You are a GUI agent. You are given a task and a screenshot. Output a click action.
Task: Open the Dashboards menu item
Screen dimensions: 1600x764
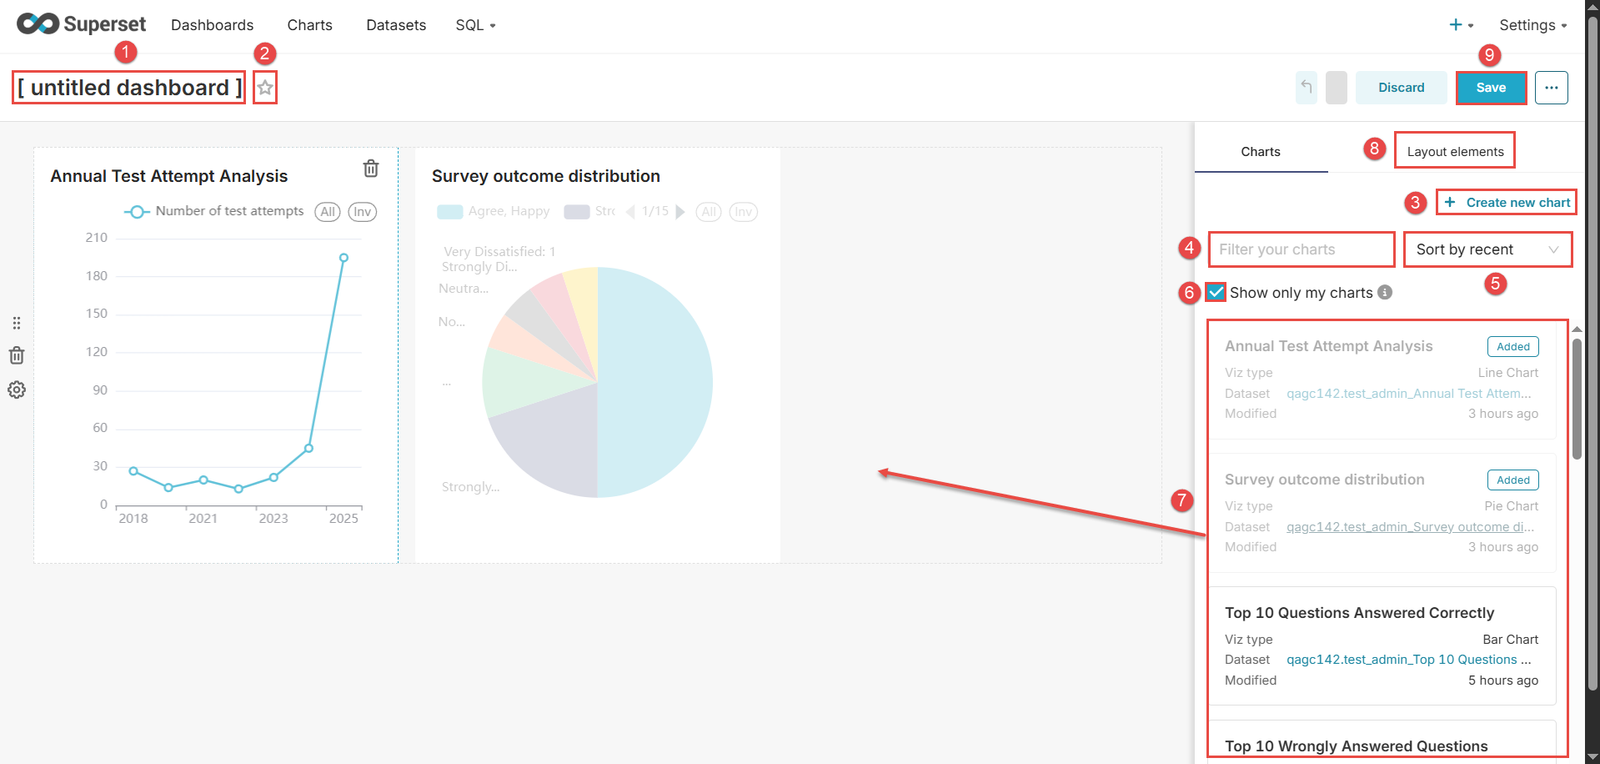pyautogui.click(x=212, y=25)
